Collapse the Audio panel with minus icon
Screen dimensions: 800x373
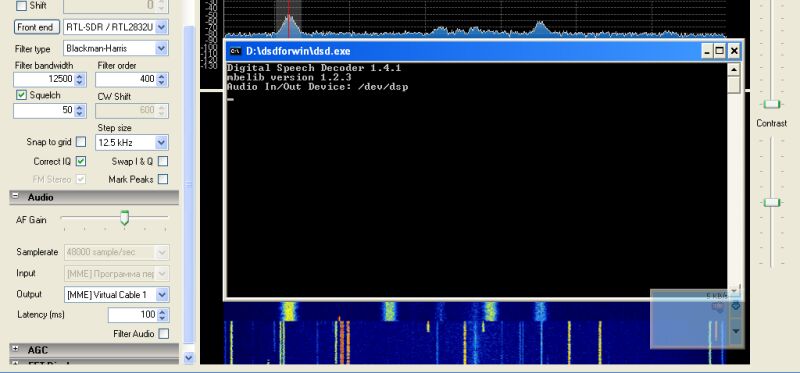point(15,196)
